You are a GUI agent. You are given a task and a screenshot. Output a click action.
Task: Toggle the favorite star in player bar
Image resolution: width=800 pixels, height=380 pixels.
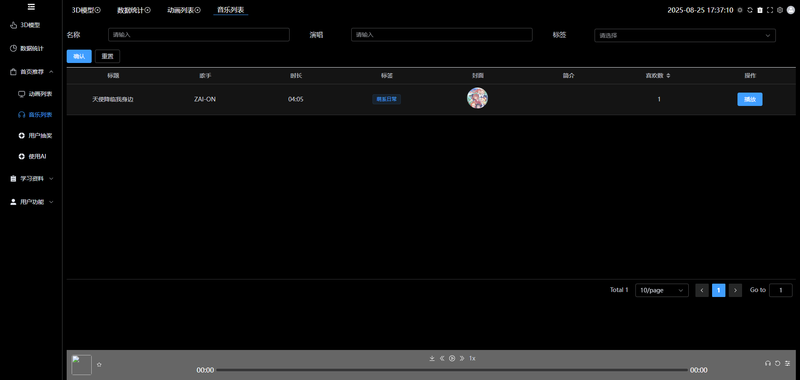coord(99,365)
